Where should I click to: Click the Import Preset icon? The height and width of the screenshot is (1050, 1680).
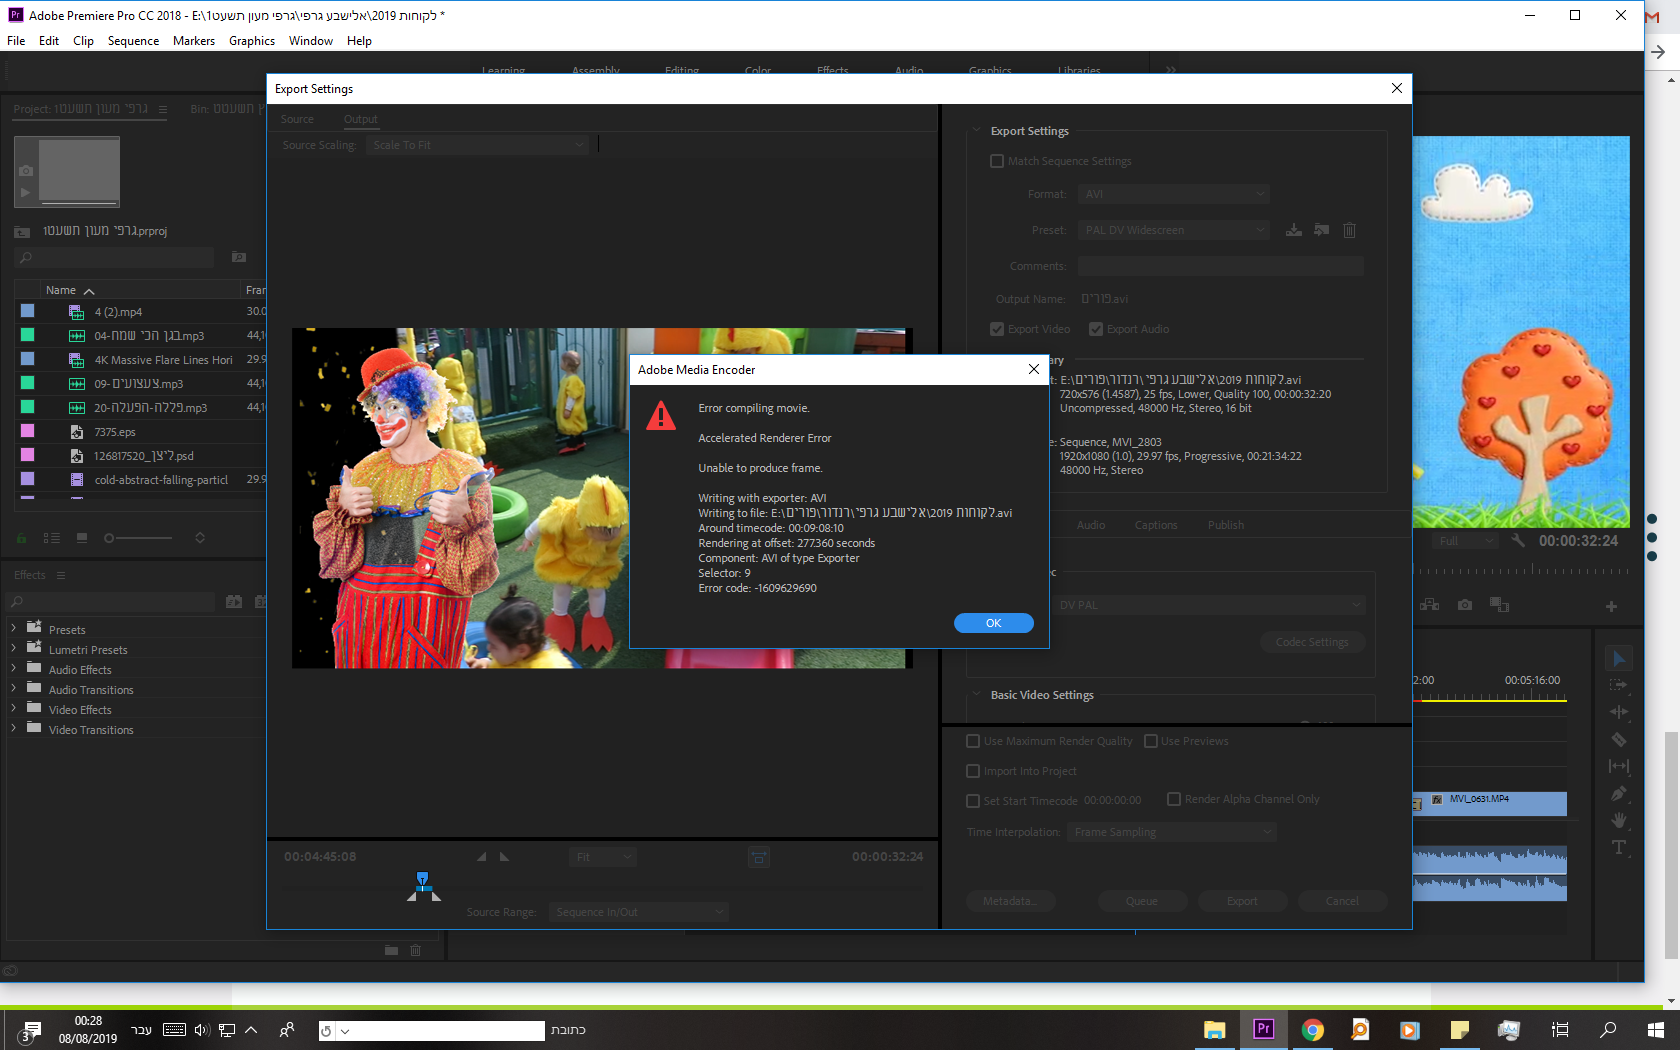pyautogui.click(x=1322, y=230)
